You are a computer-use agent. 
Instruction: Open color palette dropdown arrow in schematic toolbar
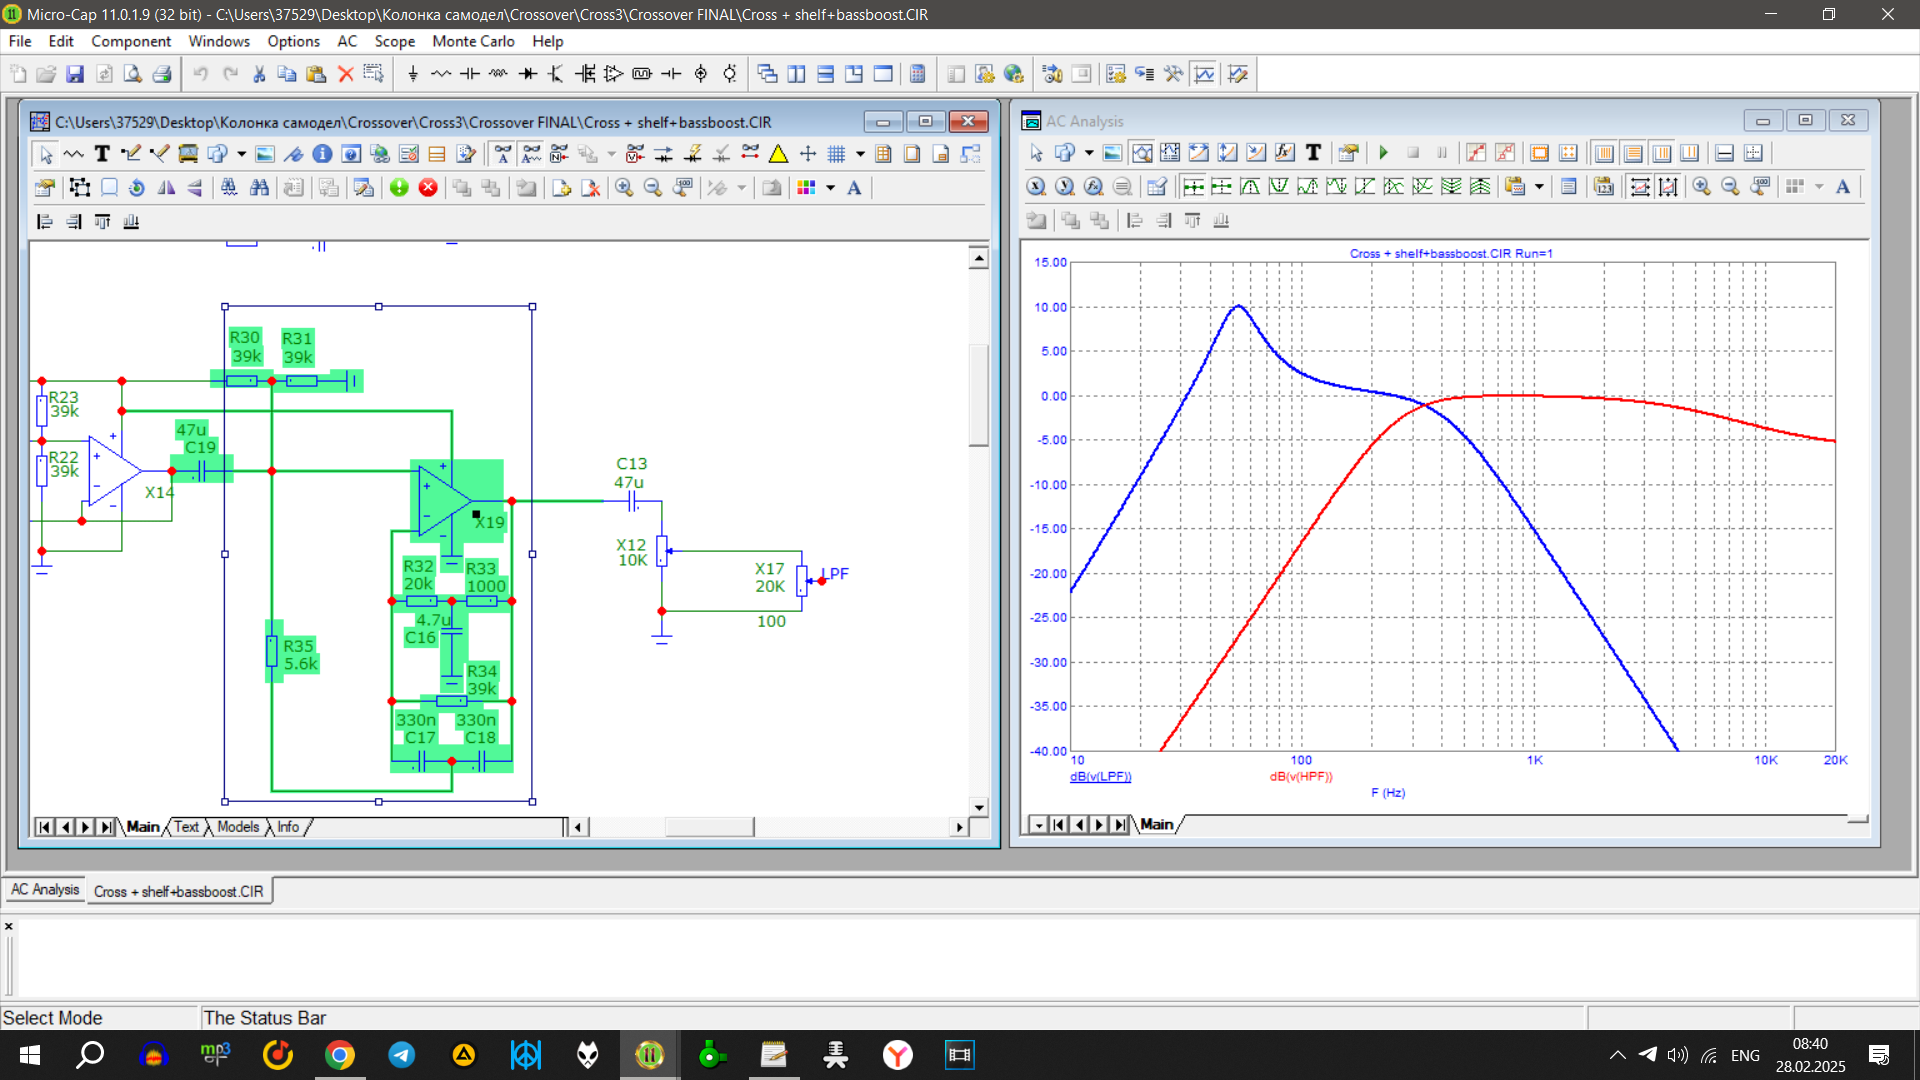click(x=830, y=188)
